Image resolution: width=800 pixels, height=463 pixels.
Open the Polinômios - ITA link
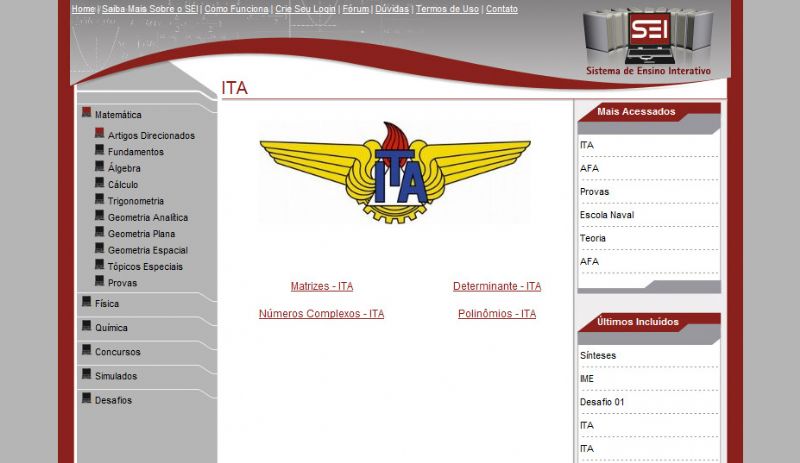tap(497, 313)
